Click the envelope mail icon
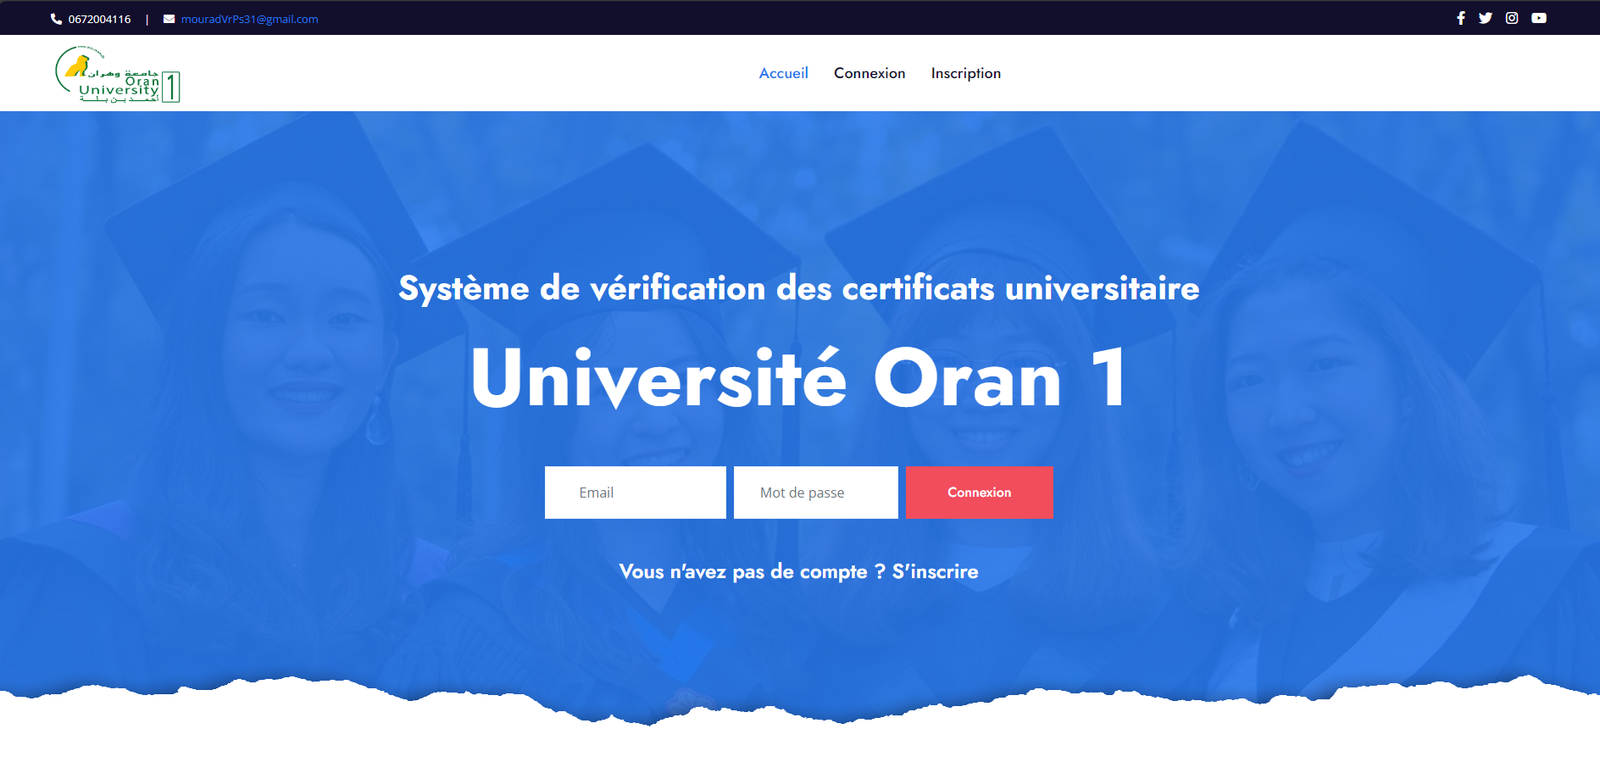 coord(169,19)
